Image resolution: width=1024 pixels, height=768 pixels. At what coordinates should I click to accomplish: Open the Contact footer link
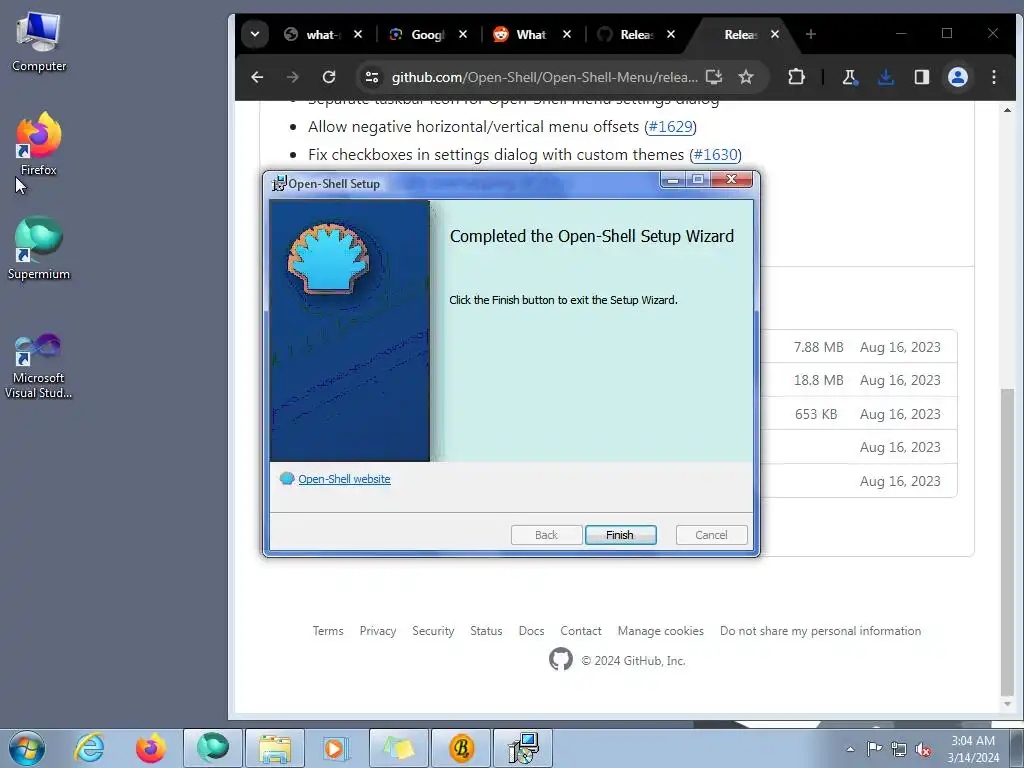coord(581,631)
